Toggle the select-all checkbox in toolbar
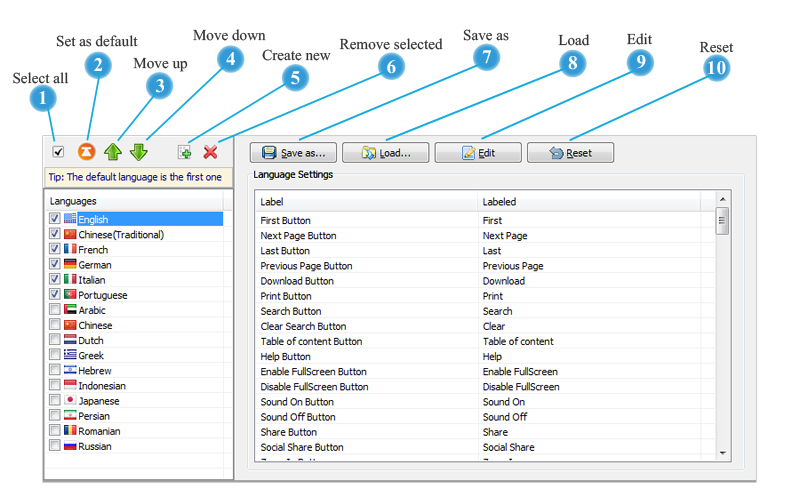The height and width of the screenshot is (489, 800). pos(58,152)
